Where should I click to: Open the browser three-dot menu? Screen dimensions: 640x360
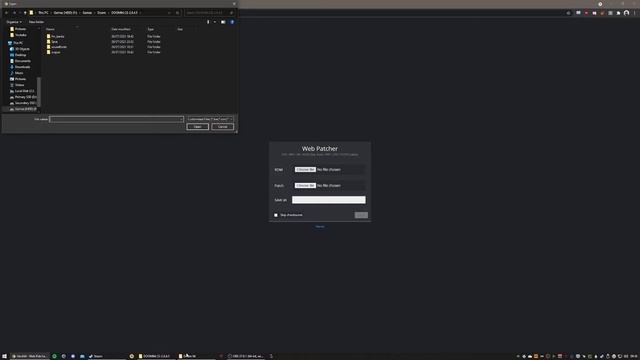click(635, 13)
